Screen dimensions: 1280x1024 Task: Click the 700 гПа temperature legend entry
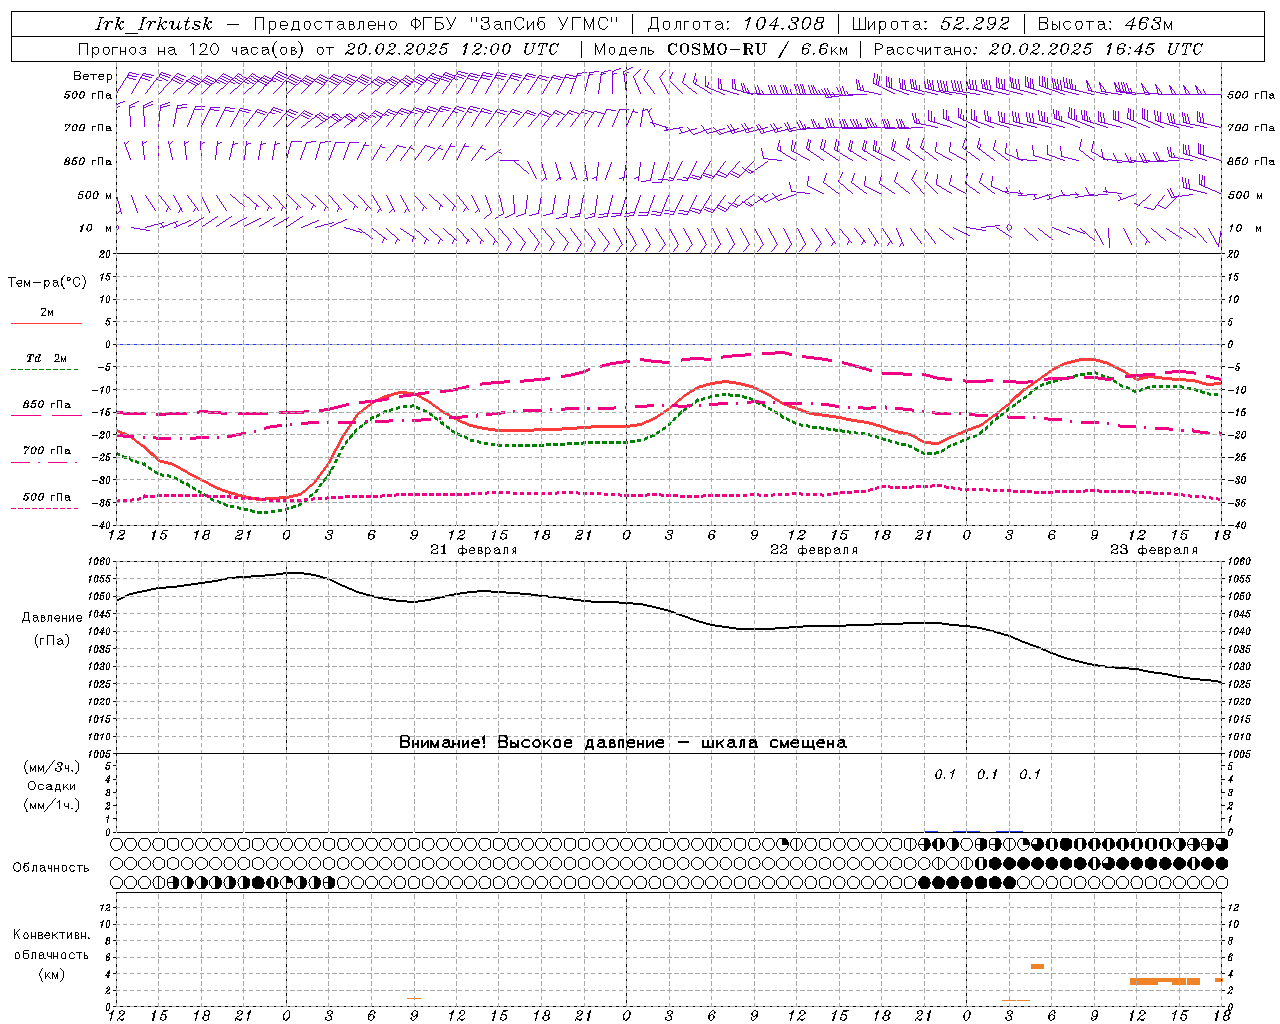click(46, 451)
